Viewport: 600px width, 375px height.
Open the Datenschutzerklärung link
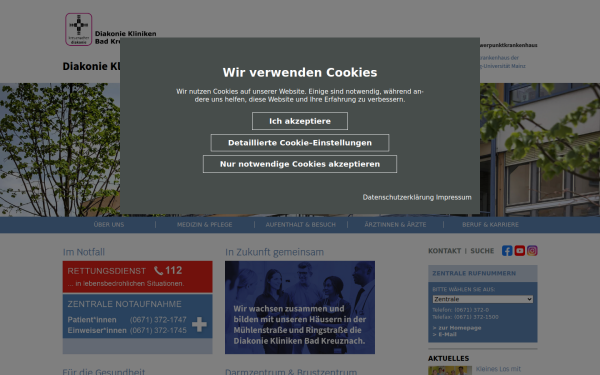(398, 197)
